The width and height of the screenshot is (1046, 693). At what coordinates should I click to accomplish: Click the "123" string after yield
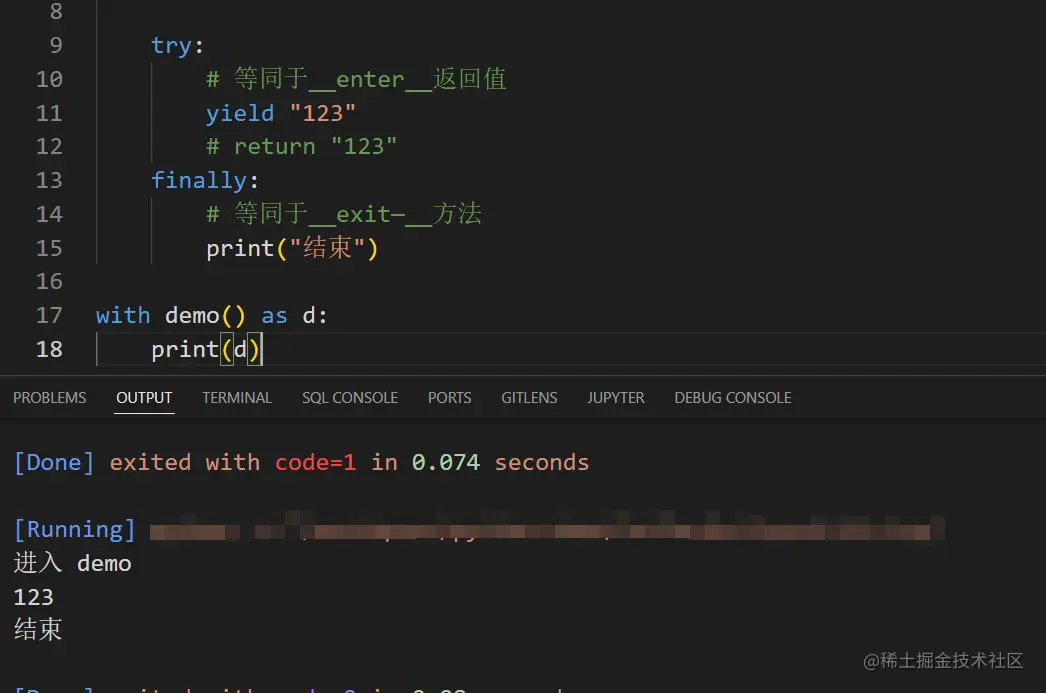coord(323,113)
